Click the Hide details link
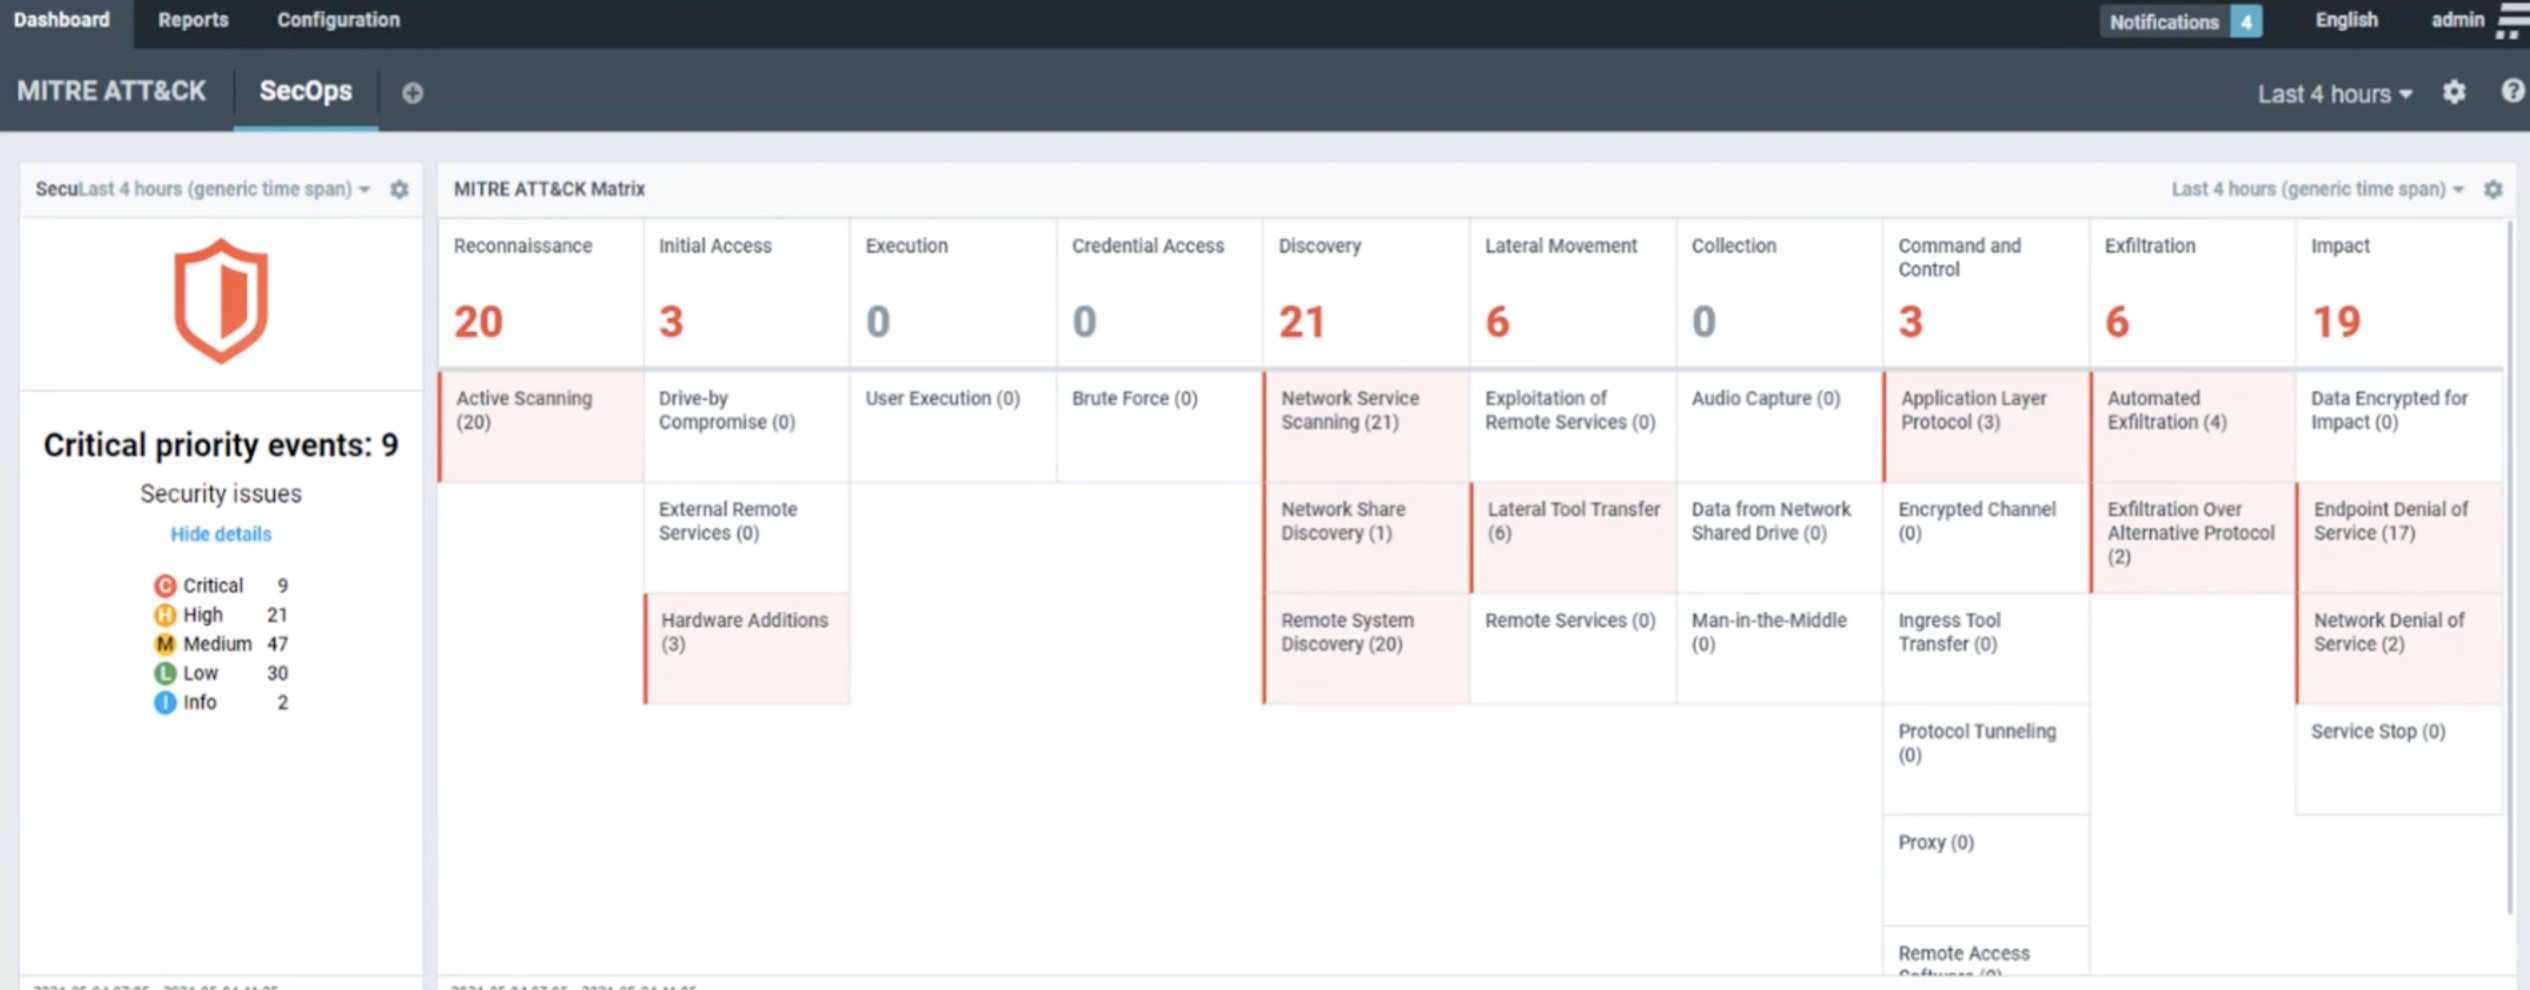Screen dimensions: 2530x990 click(220, 534)
